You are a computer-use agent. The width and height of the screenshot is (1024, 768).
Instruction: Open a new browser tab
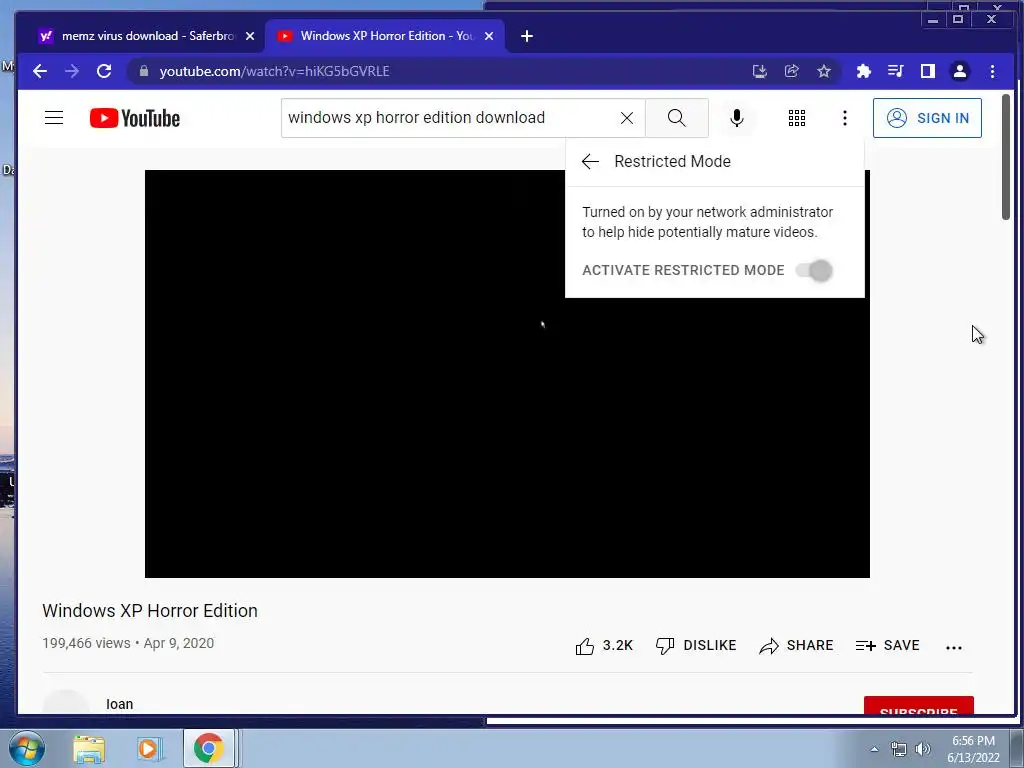click(x=527, y=37)
